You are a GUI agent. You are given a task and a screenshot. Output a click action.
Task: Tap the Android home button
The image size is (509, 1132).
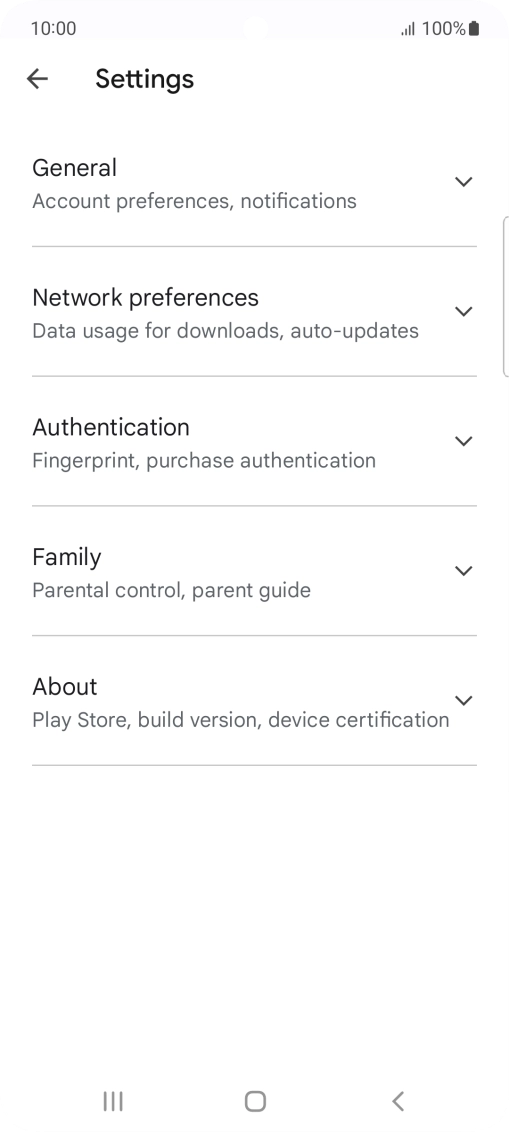pos(255,1101)
